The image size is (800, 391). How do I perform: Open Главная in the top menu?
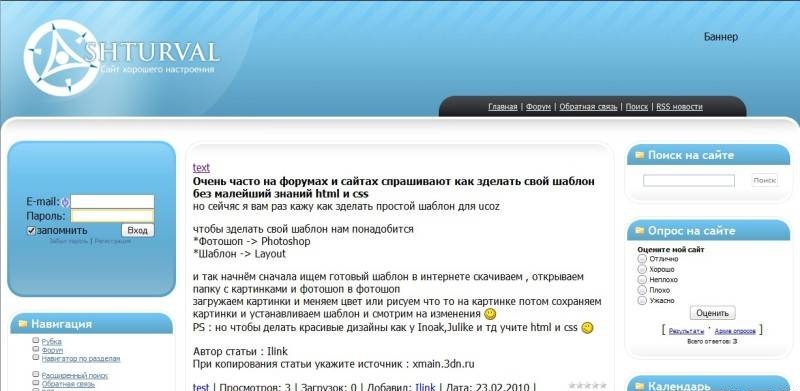click(x=503, y=107)
